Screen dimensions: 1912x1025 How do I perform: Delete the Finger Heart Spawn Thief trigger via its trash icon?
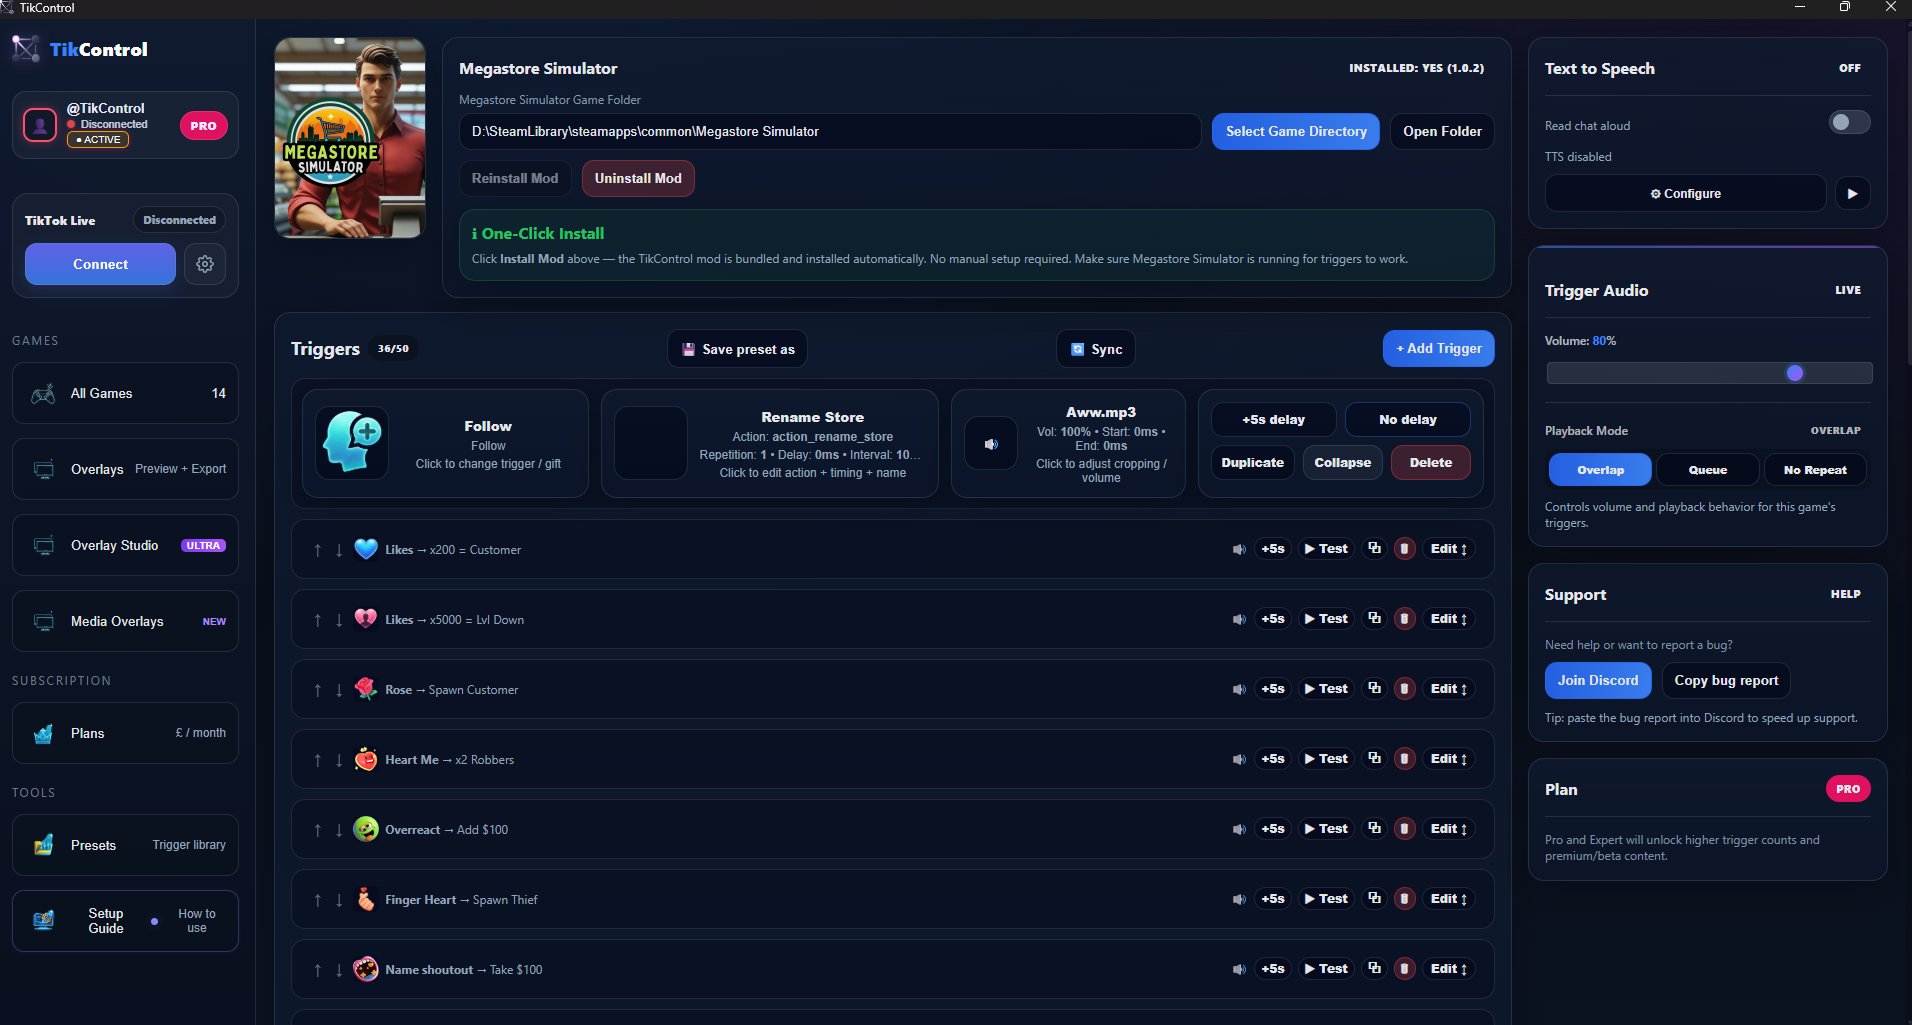pos(1404,899)
